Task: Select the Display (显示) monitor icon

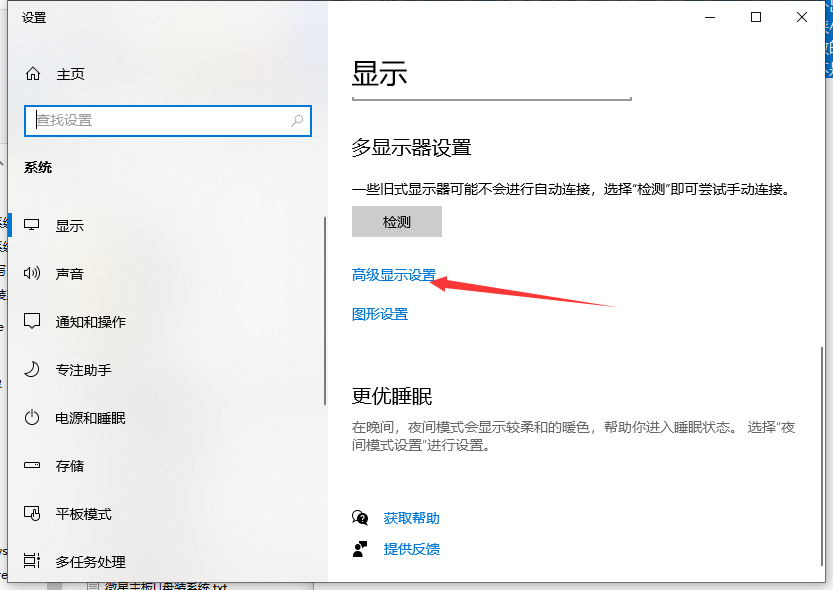Action: [33, 226]
